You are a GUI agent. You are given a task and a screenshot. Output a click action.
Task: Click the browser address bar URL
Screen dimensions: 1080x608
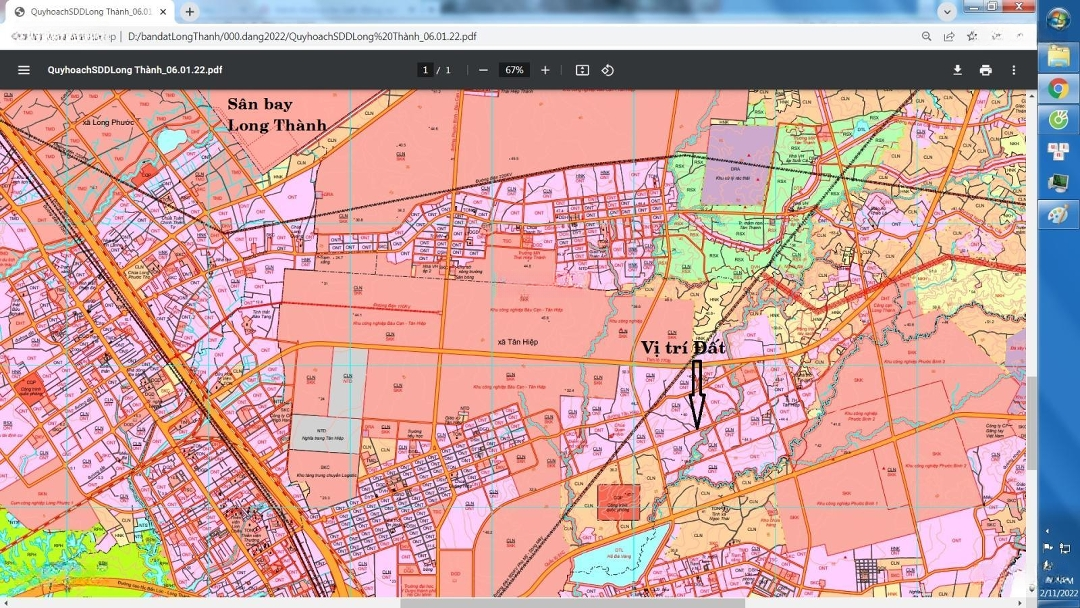point(302,36)
